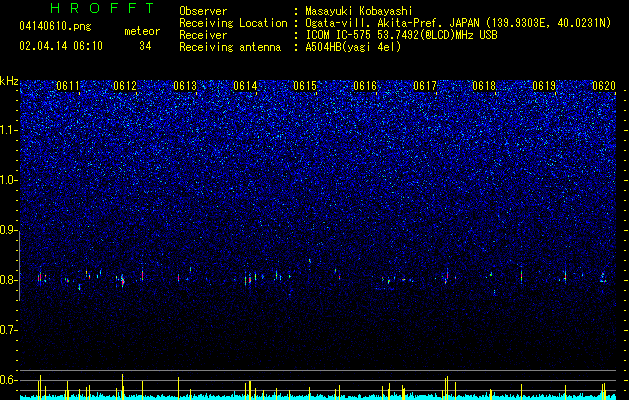Click the Receiving antenna field label
Viewport: 629px width, 400px height.
coord(230,47)
